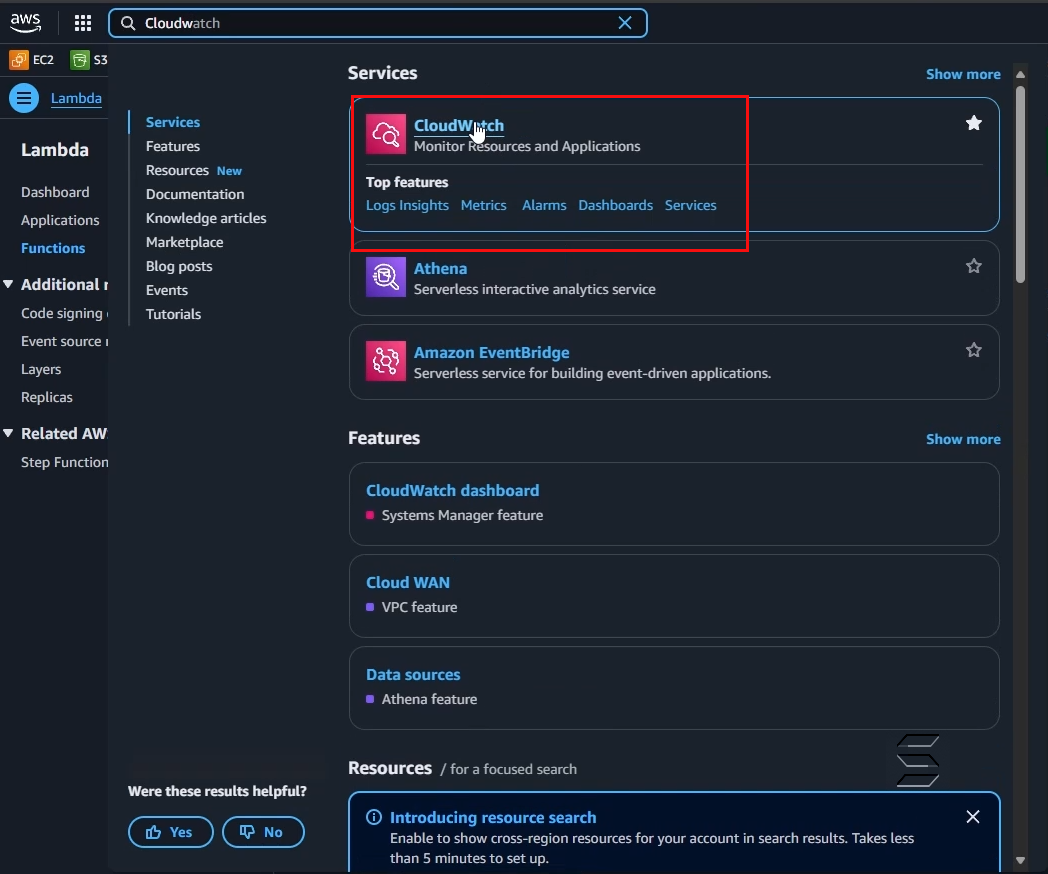Image resolution: width=1048 pixels, height=874 pixels.
Task: Select the Resources search category
Action: tap(178, 170)
